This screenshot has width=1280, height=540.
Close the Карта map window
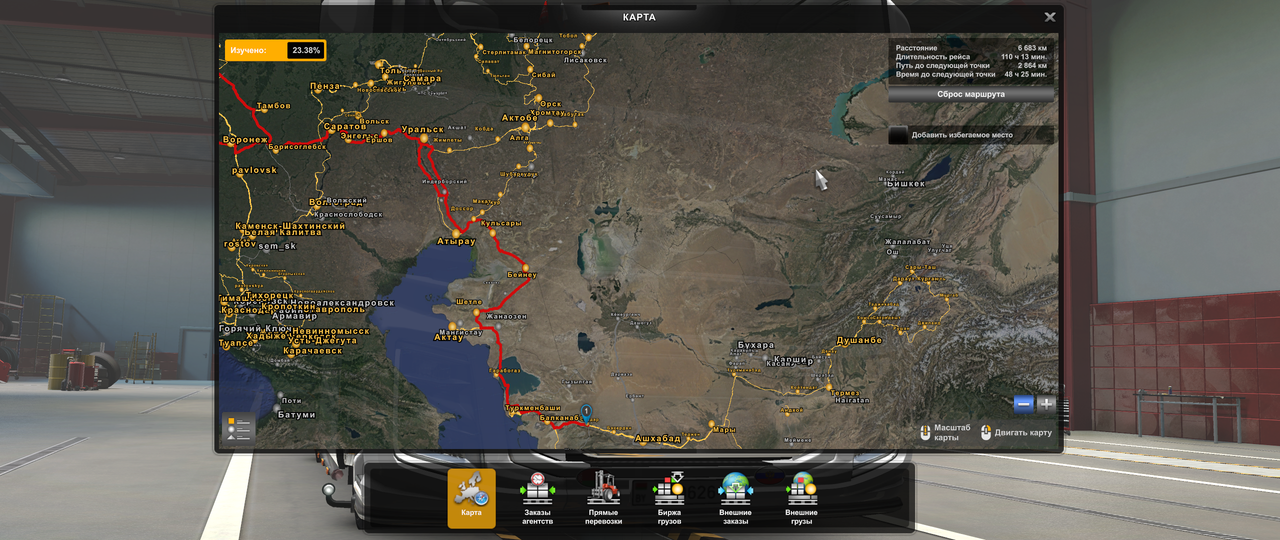point(1050,17)
